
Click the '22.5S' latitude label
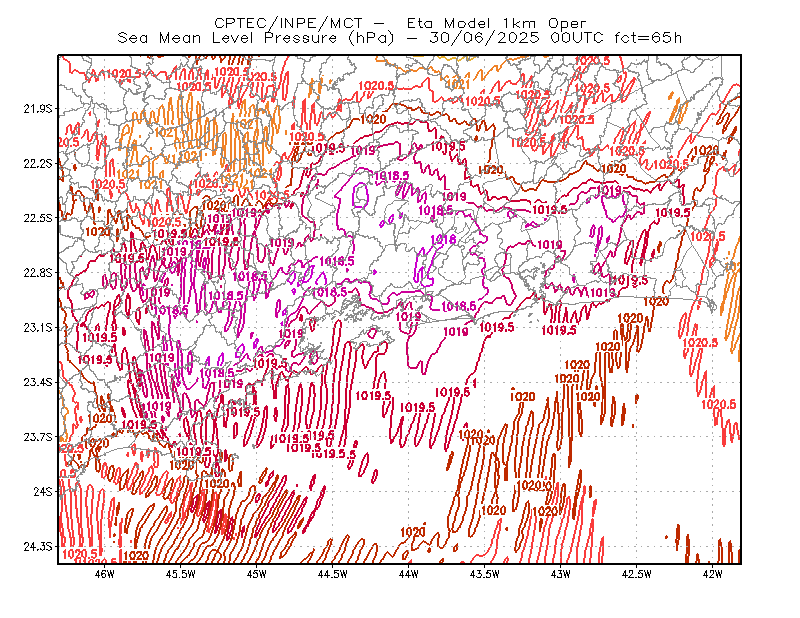click(x=38, y=218)
